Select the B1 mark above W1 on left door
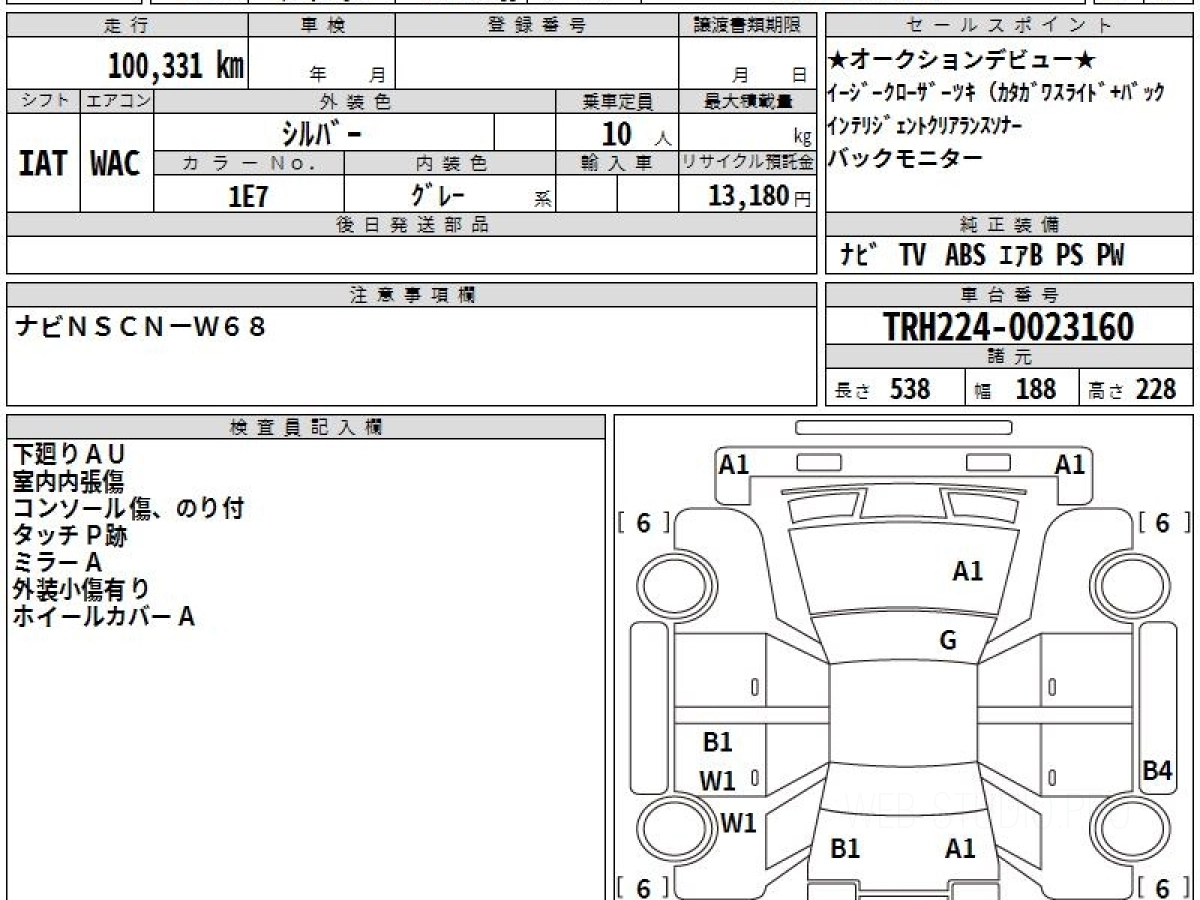 717,742
